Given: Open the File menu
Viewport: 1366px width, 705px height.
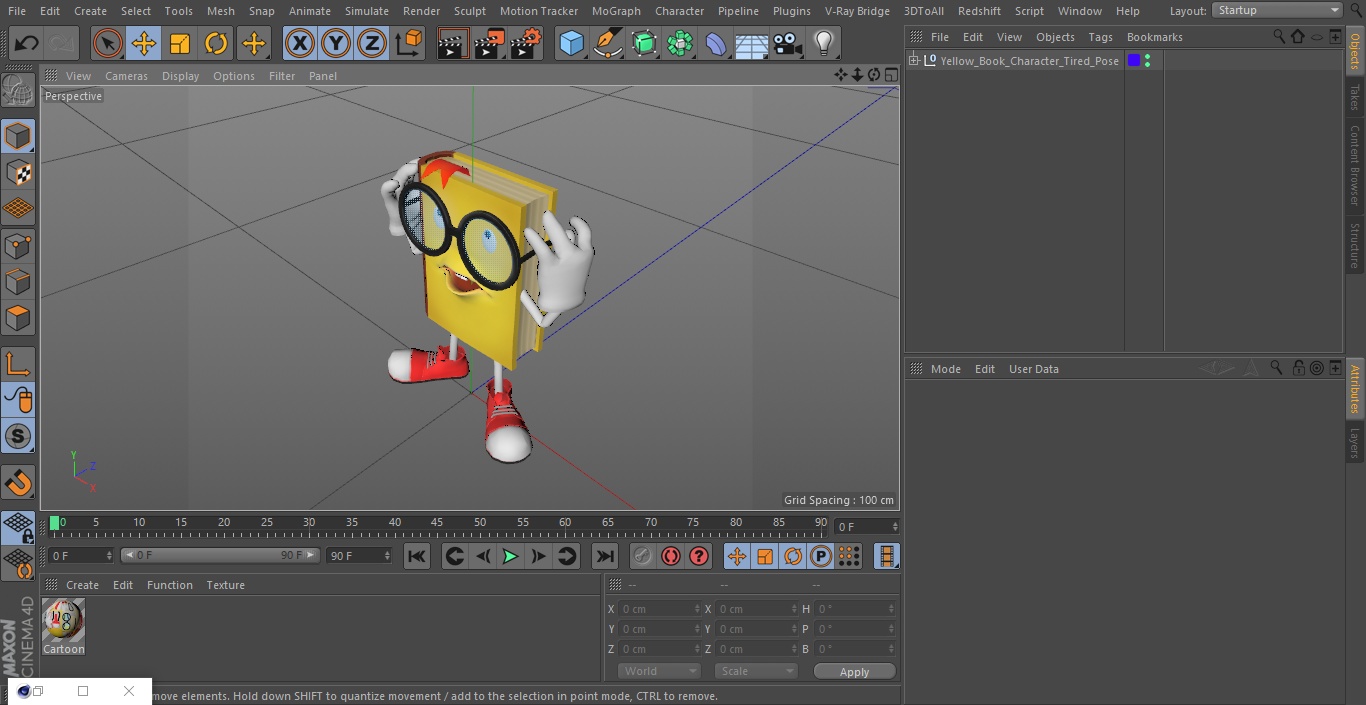Looking at the screenshot, I should click(17, 11).
